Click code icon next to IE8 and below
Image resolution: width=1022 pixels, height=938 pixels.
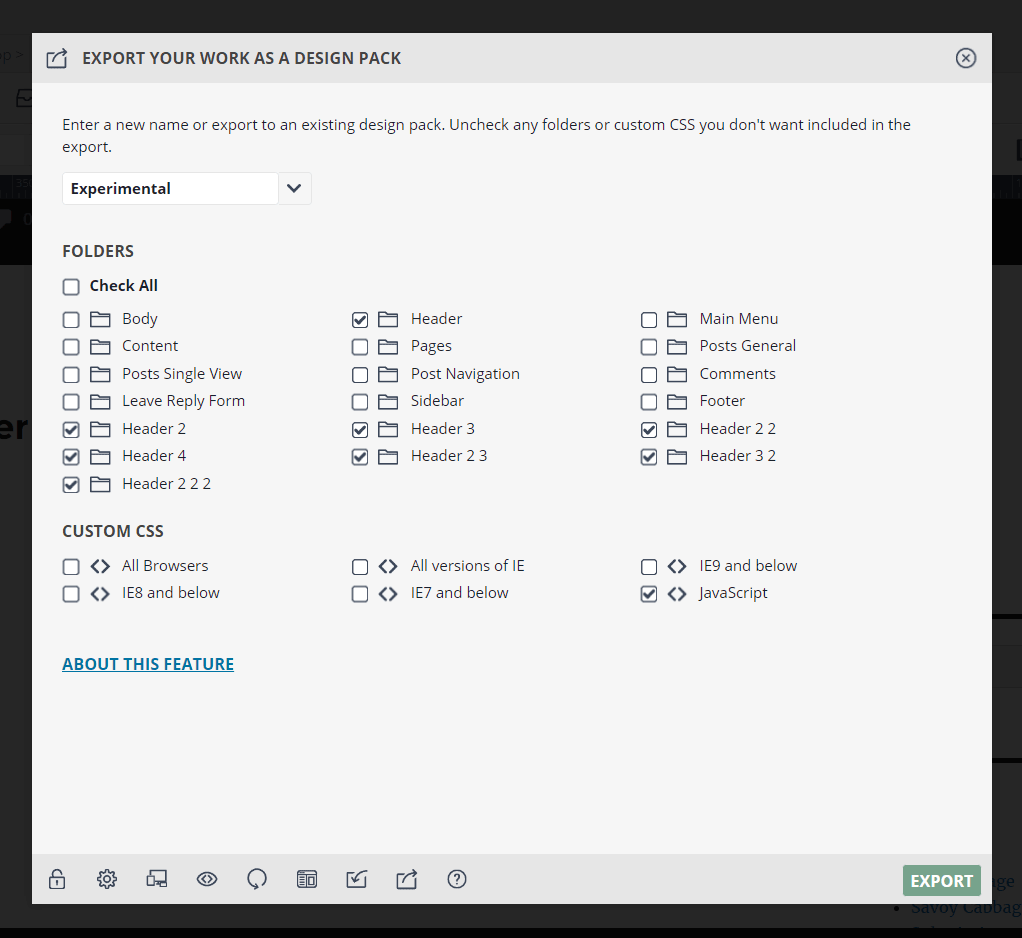click(x=100, y=593)
